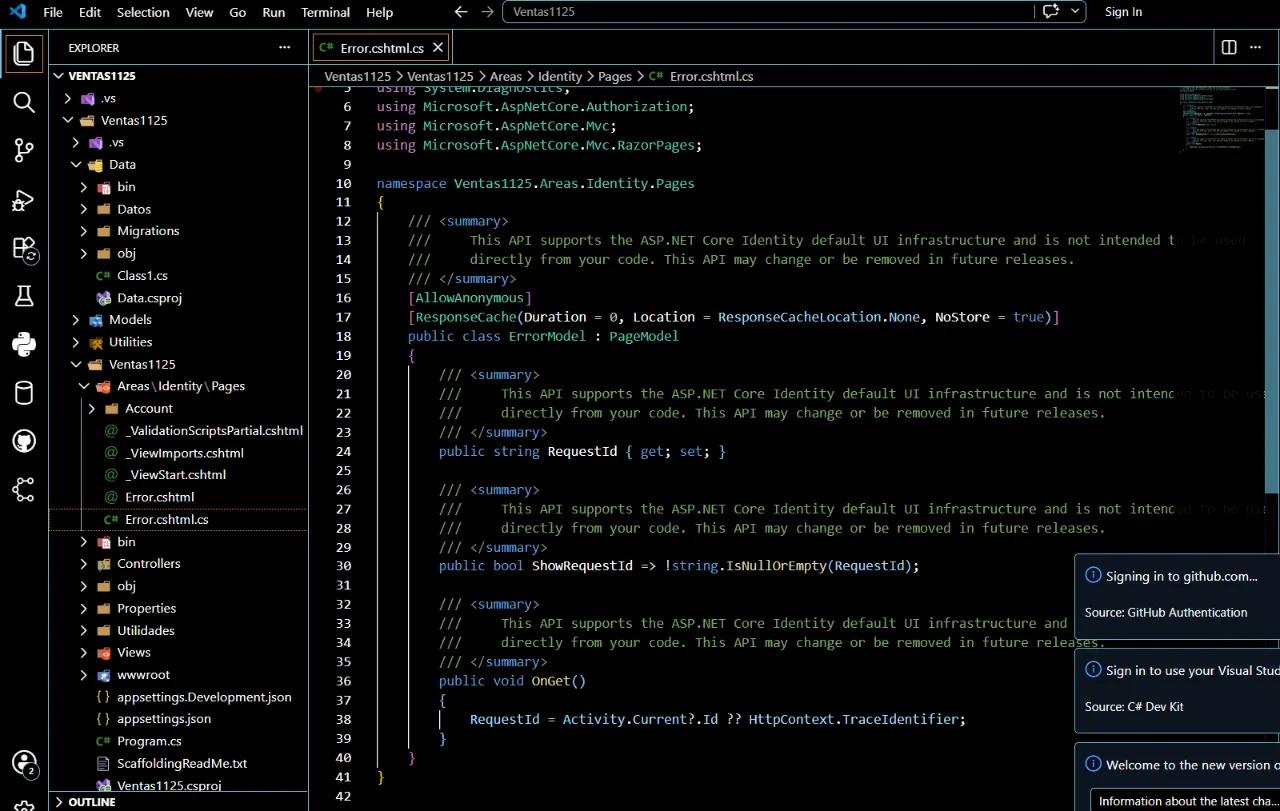Expand the Properties folder
This screenshot has height=811, width=1280.
tap(83, 608)
